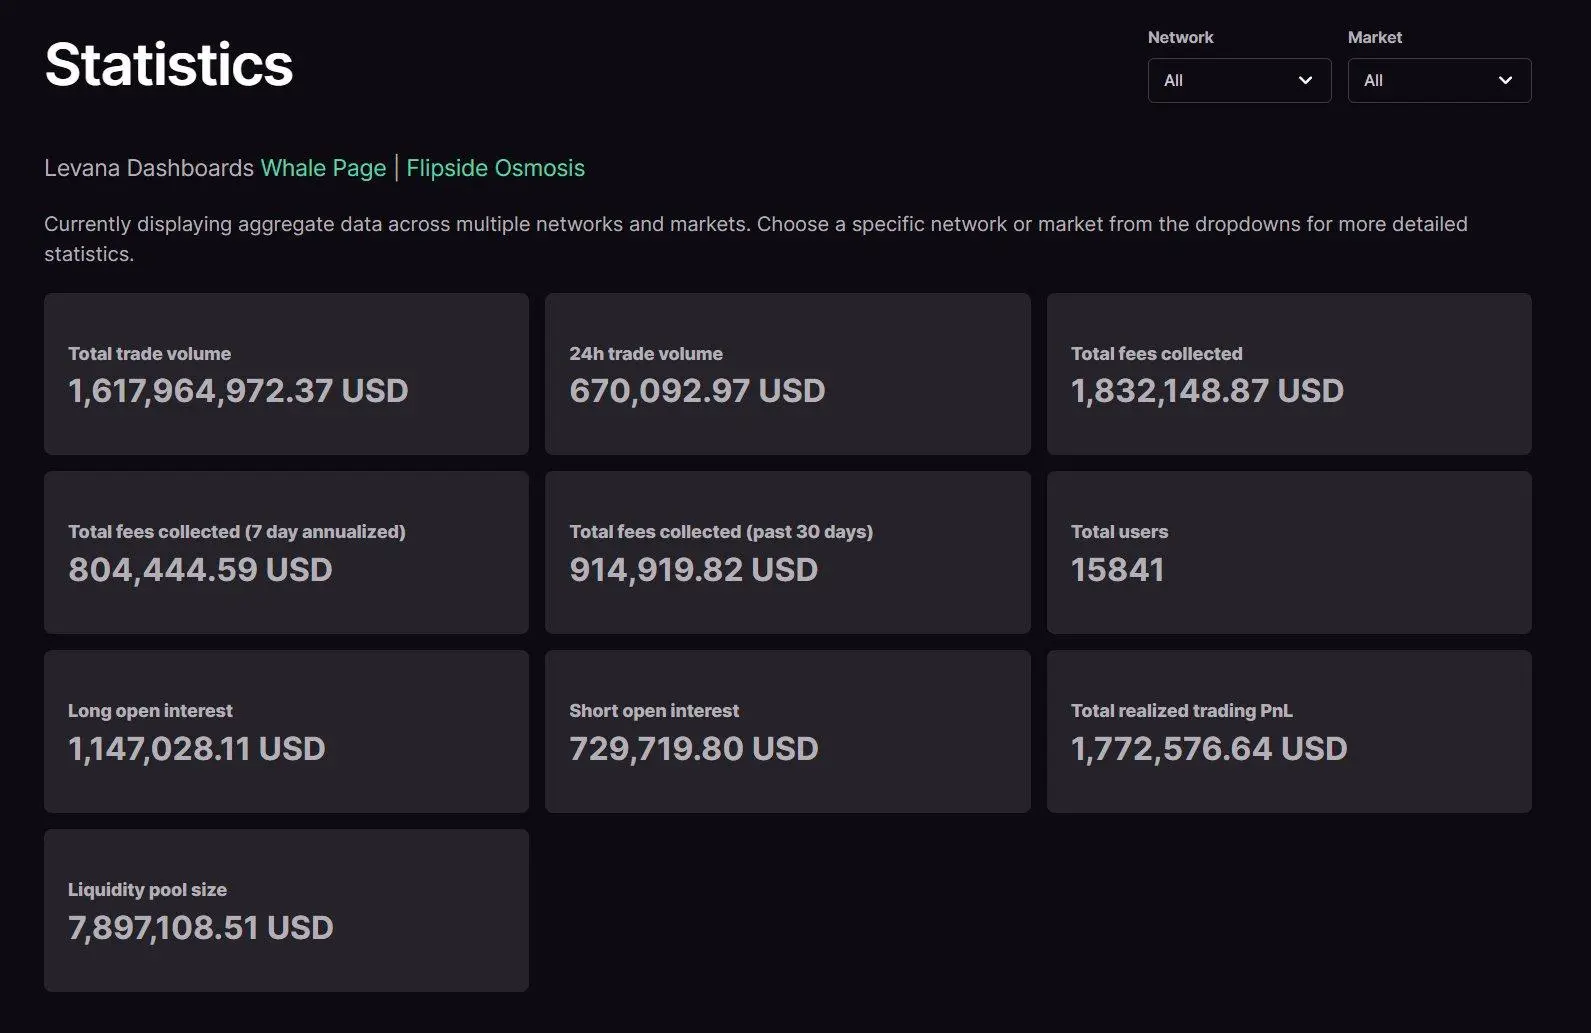Click the chevron arrow in the Network selector
The image size is (1591, 1033).
pos(1305,80)
